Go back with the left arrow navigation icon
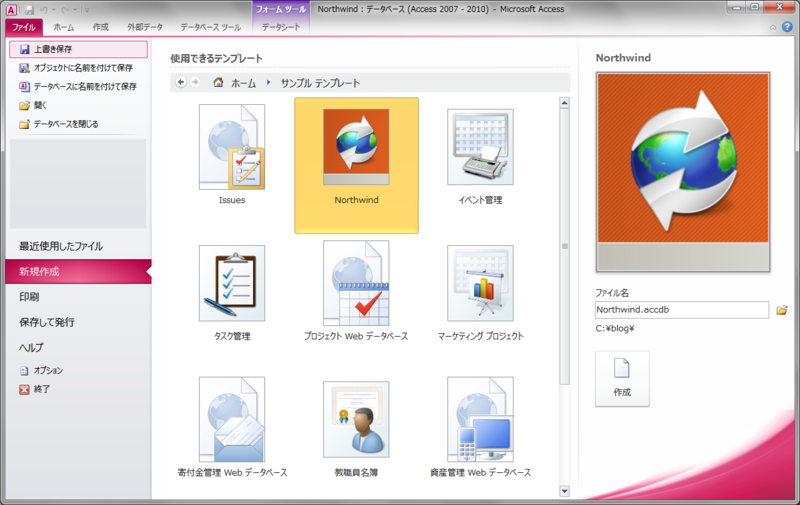 [181, 82]
